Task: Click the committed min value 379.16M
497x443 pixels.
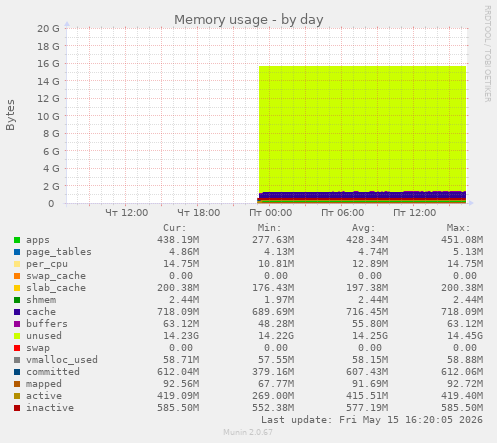Action: (x=273, y=372)
